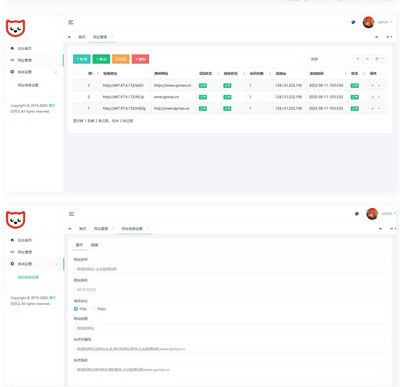Click target URL www.qymao.cn in row 2
Viewport: 400px width, 387px height.
click(166, 97)
